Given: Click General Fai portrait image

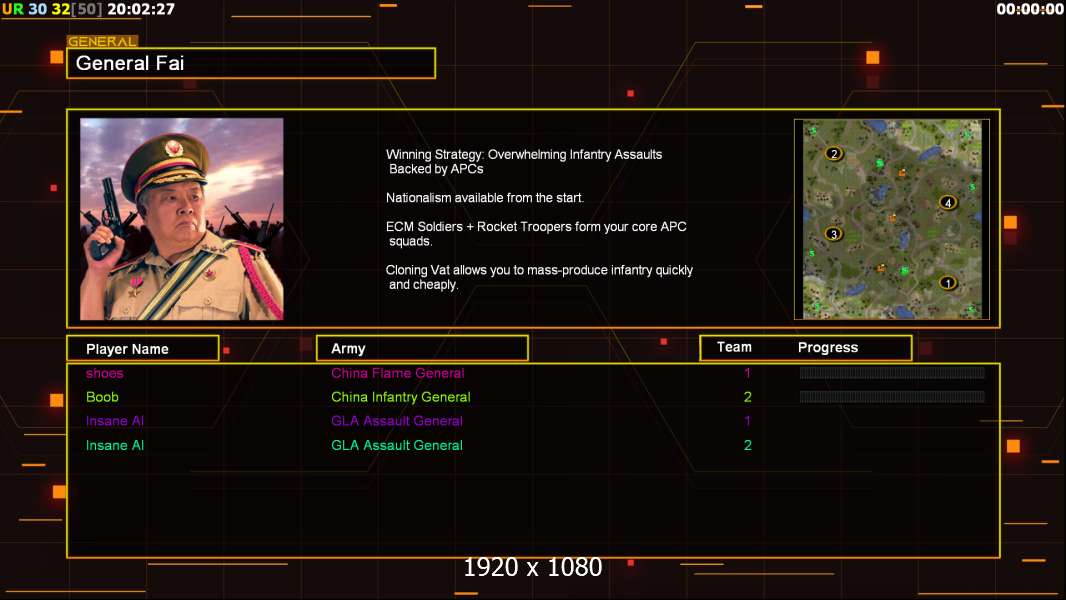Looking at the screenshot, I should (x=182, y=219).
